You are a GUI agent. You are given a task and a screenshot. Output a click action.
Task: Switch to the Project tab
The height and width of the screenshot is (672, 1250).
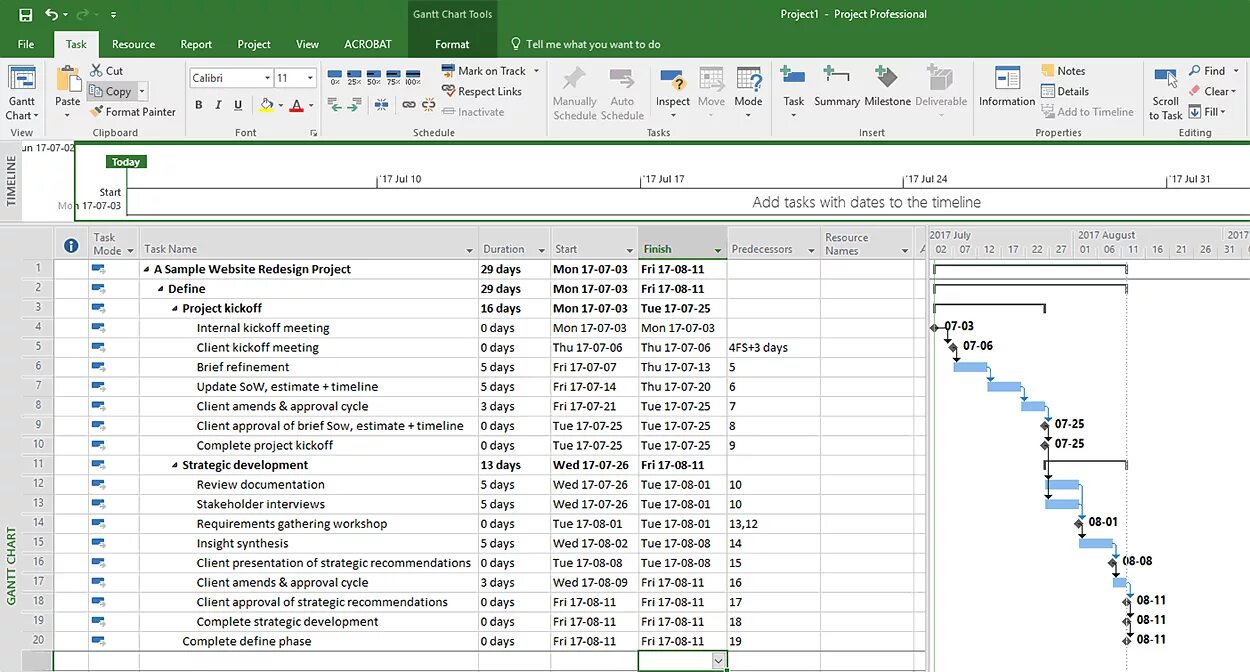[x=254, y=44]
